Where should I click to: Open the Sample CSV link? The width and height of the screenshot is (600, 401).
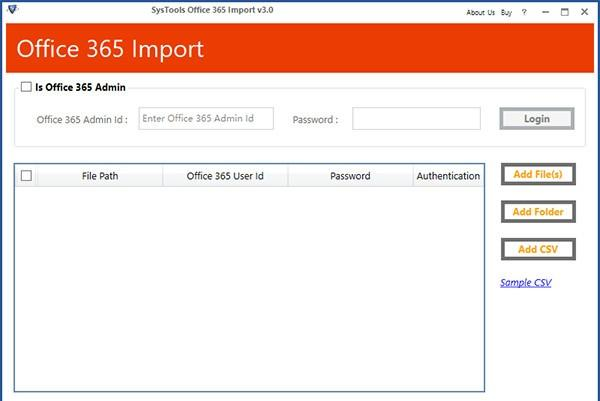click(x=526, y=282)
